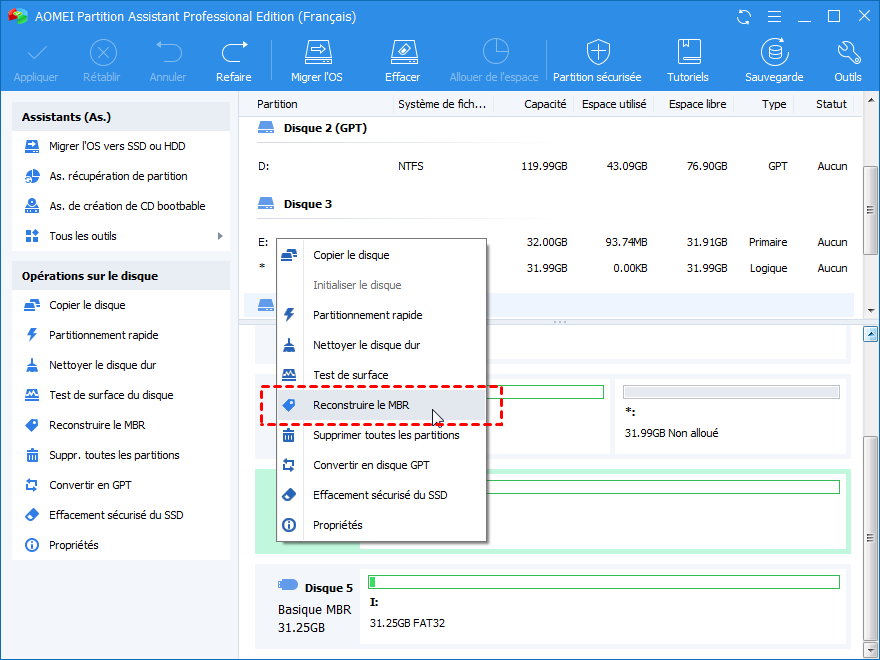Choose Effacement sécurisé du SSD in the context menu

[x=382, y=495]
